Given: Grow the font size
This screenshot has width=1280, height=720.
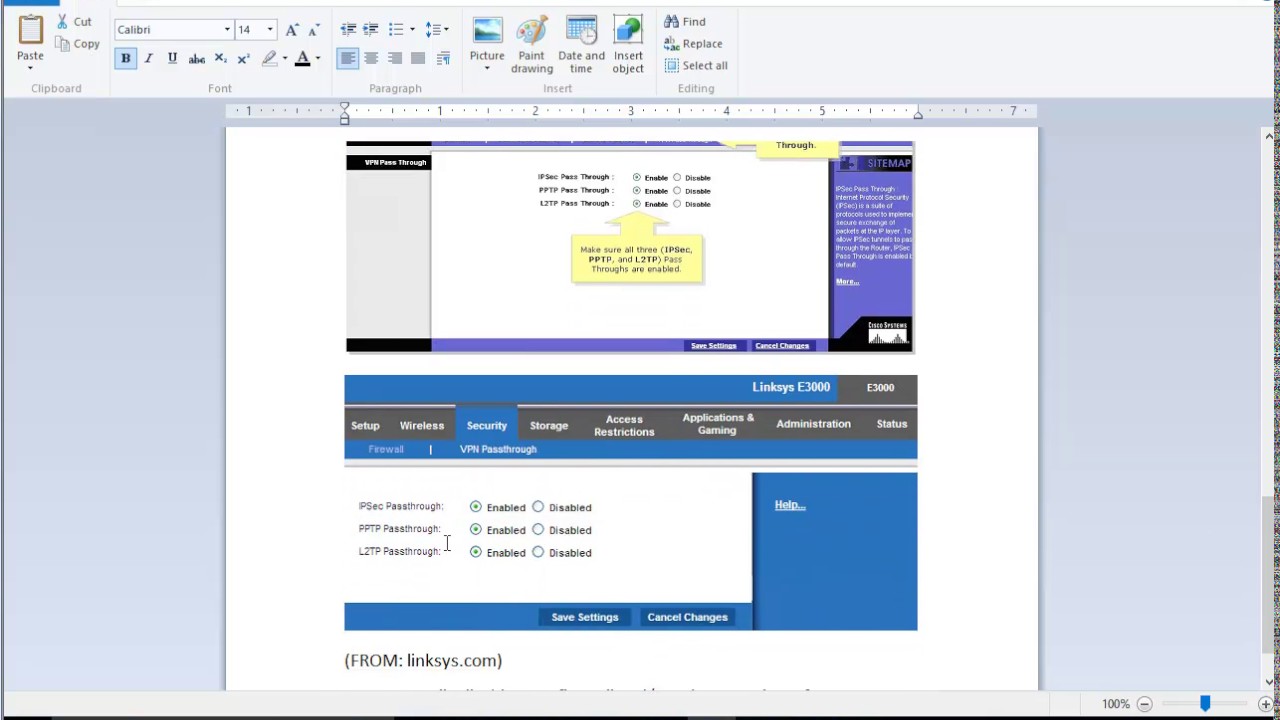Looking at the screenshot, I should click(x=292, y=30).
